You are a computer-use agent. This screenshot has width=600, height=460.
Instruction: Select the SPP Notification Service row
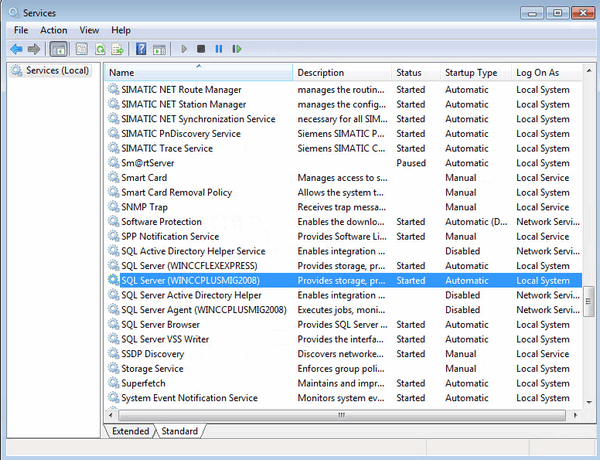pos(343,237)
